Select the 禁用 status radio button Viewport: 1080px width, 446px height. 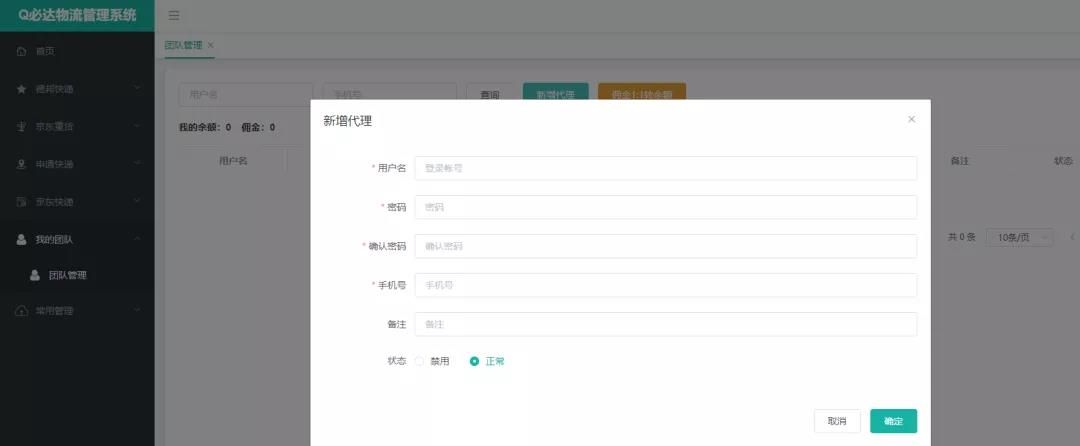click(x=420, y=361)
